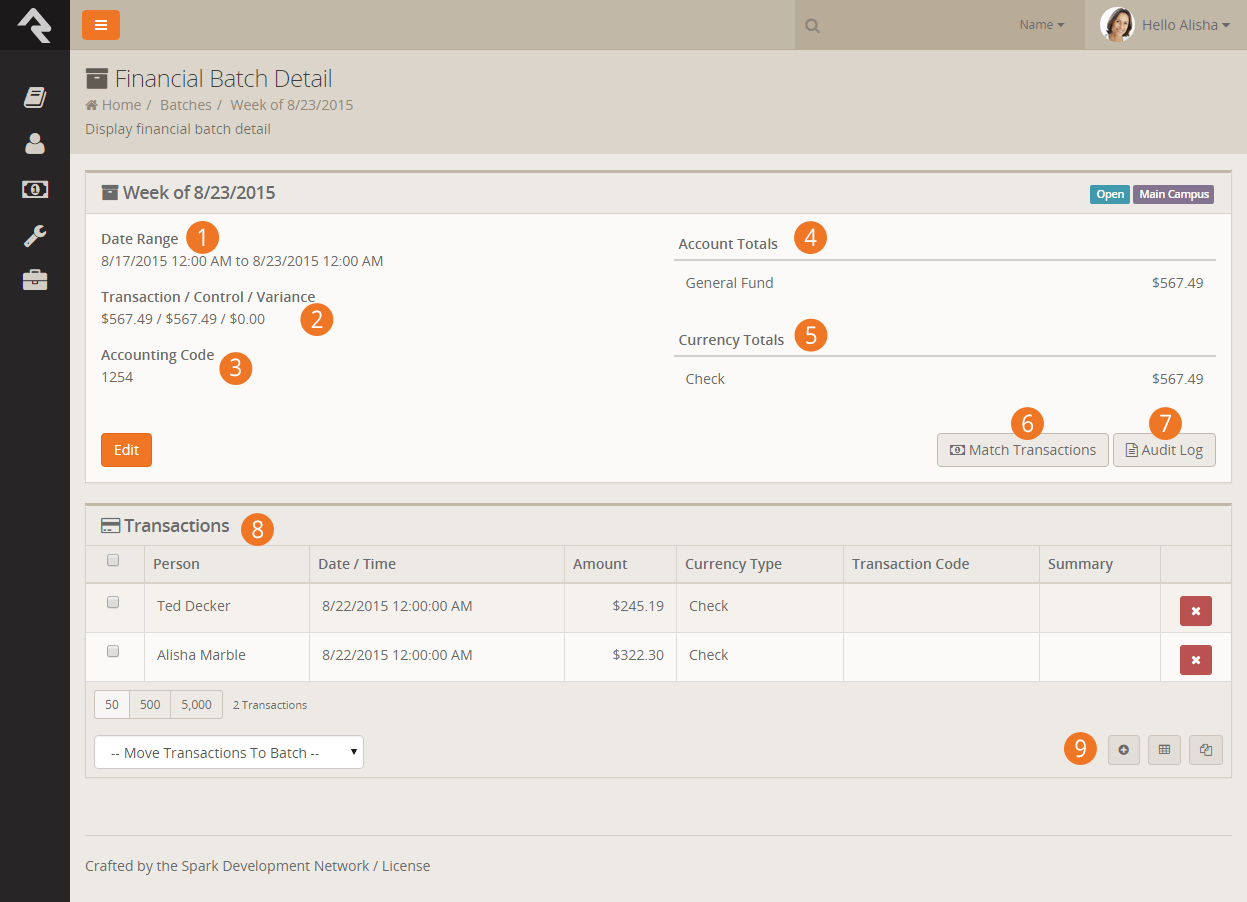Screen dimensions: 1247x902
Task: Open the book icon in sidebar
Action: click(35, 97)
